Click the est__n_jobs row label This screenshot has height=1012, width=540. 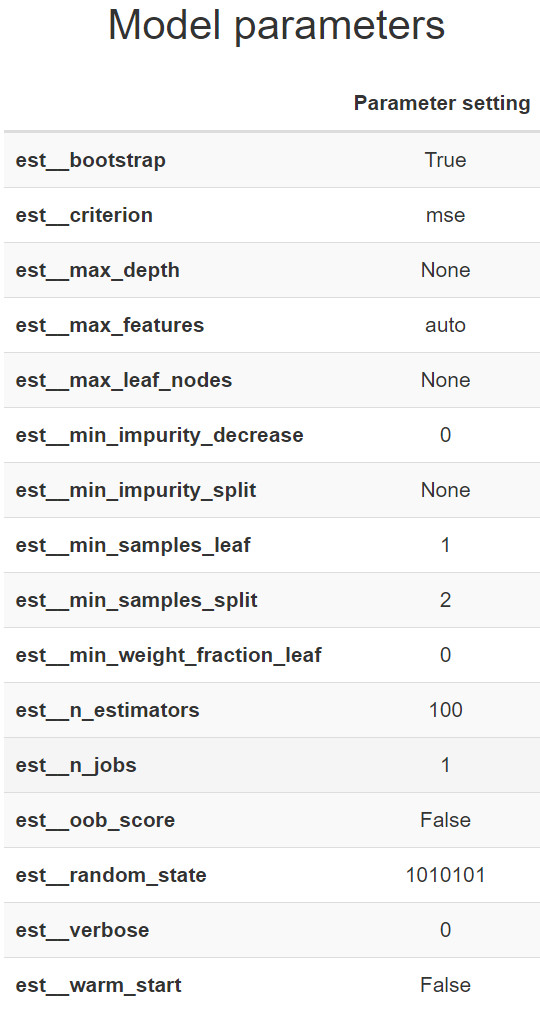point(76,765)
